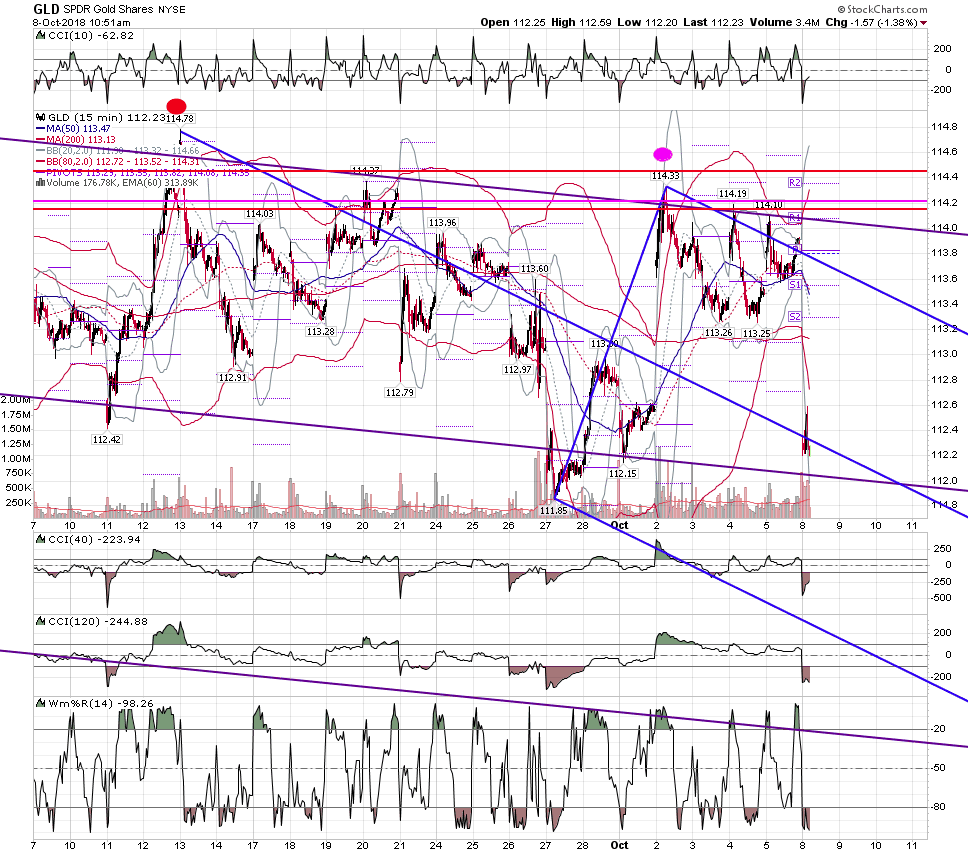Select the magenta oval marker above 114.33
This screenshot has height=850, width=968.
[x=662, y=154]
